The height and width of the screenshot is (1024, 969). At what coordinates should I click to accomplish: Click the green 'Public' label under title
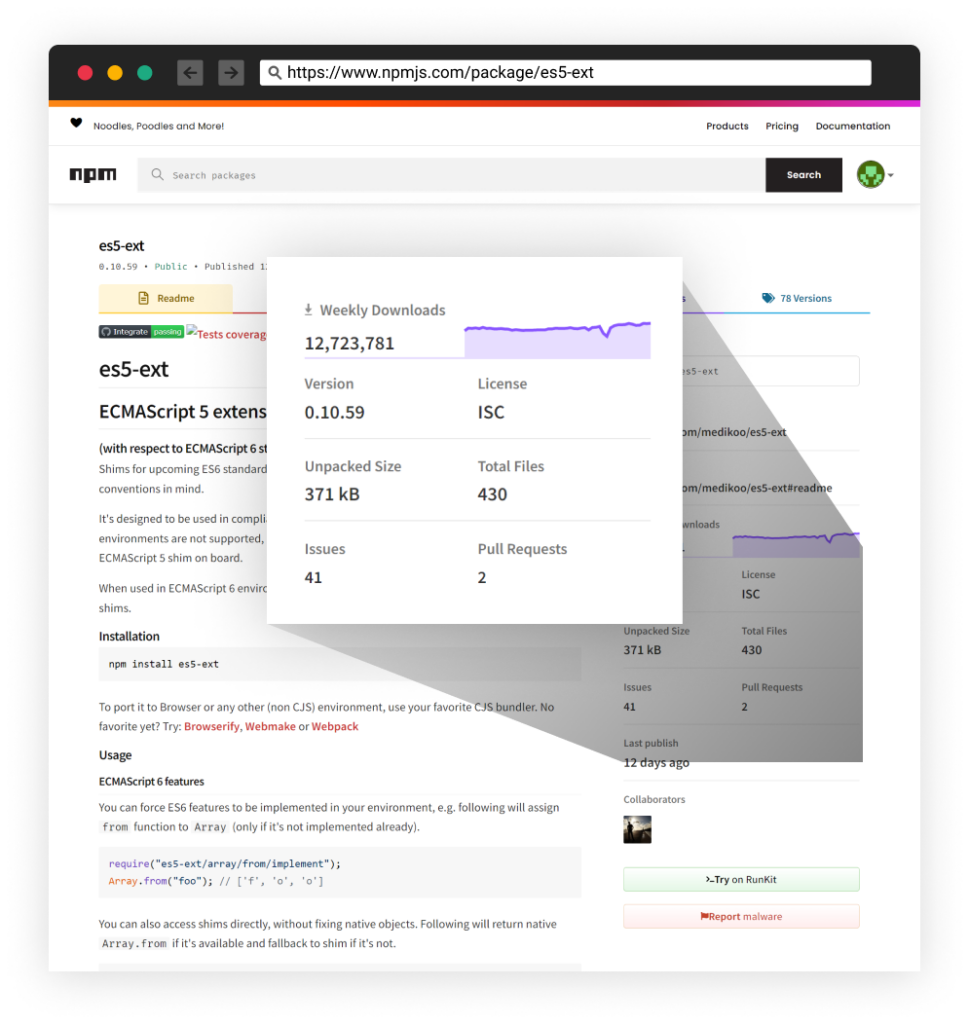point(170,266)
